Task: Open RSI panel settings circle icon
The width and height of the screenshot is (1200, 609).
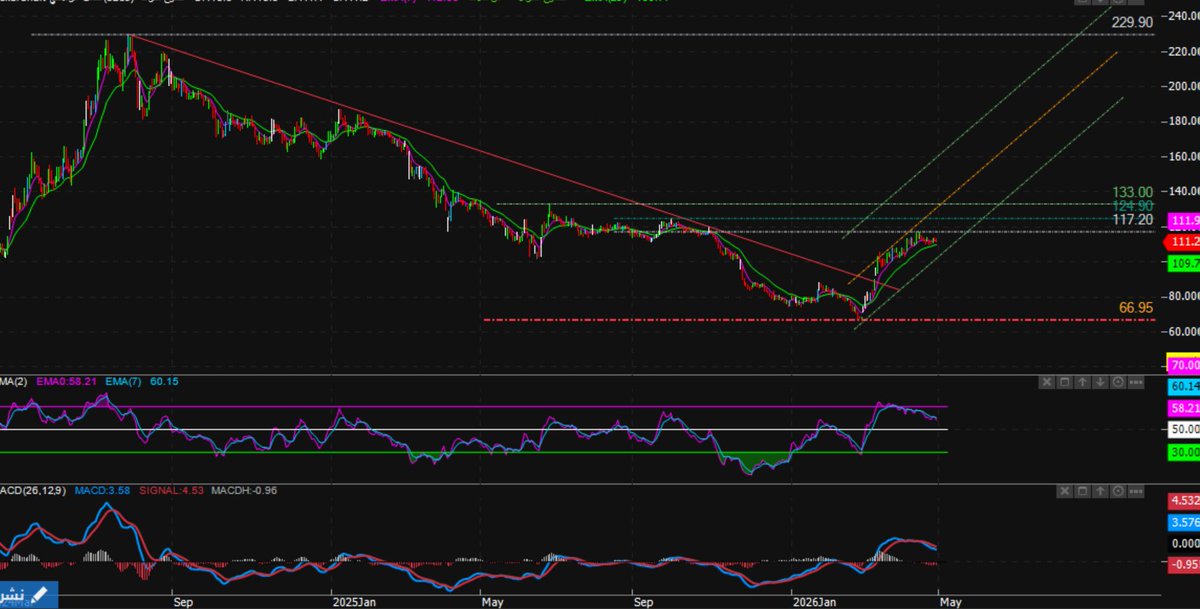Action: click(x=1118, y=382)
